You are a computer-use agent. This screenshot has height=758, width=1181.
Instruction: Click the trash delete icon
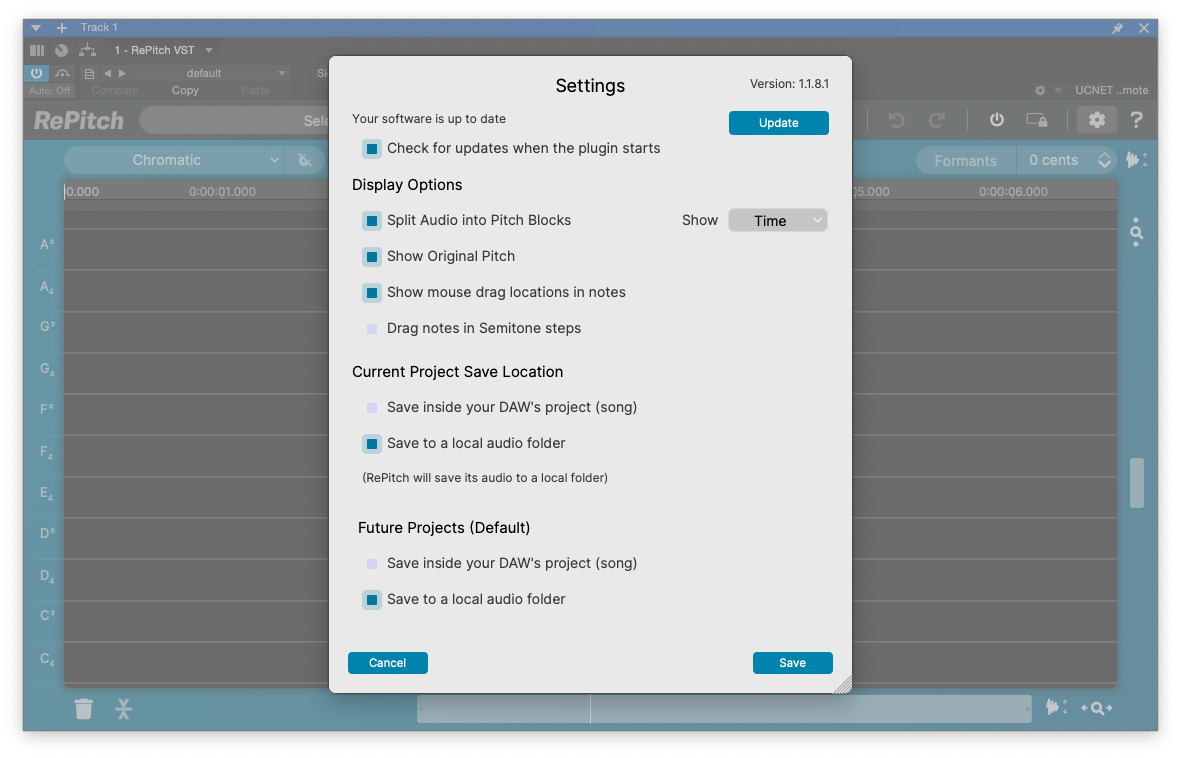pyautogui.click(x=84, y=708)
